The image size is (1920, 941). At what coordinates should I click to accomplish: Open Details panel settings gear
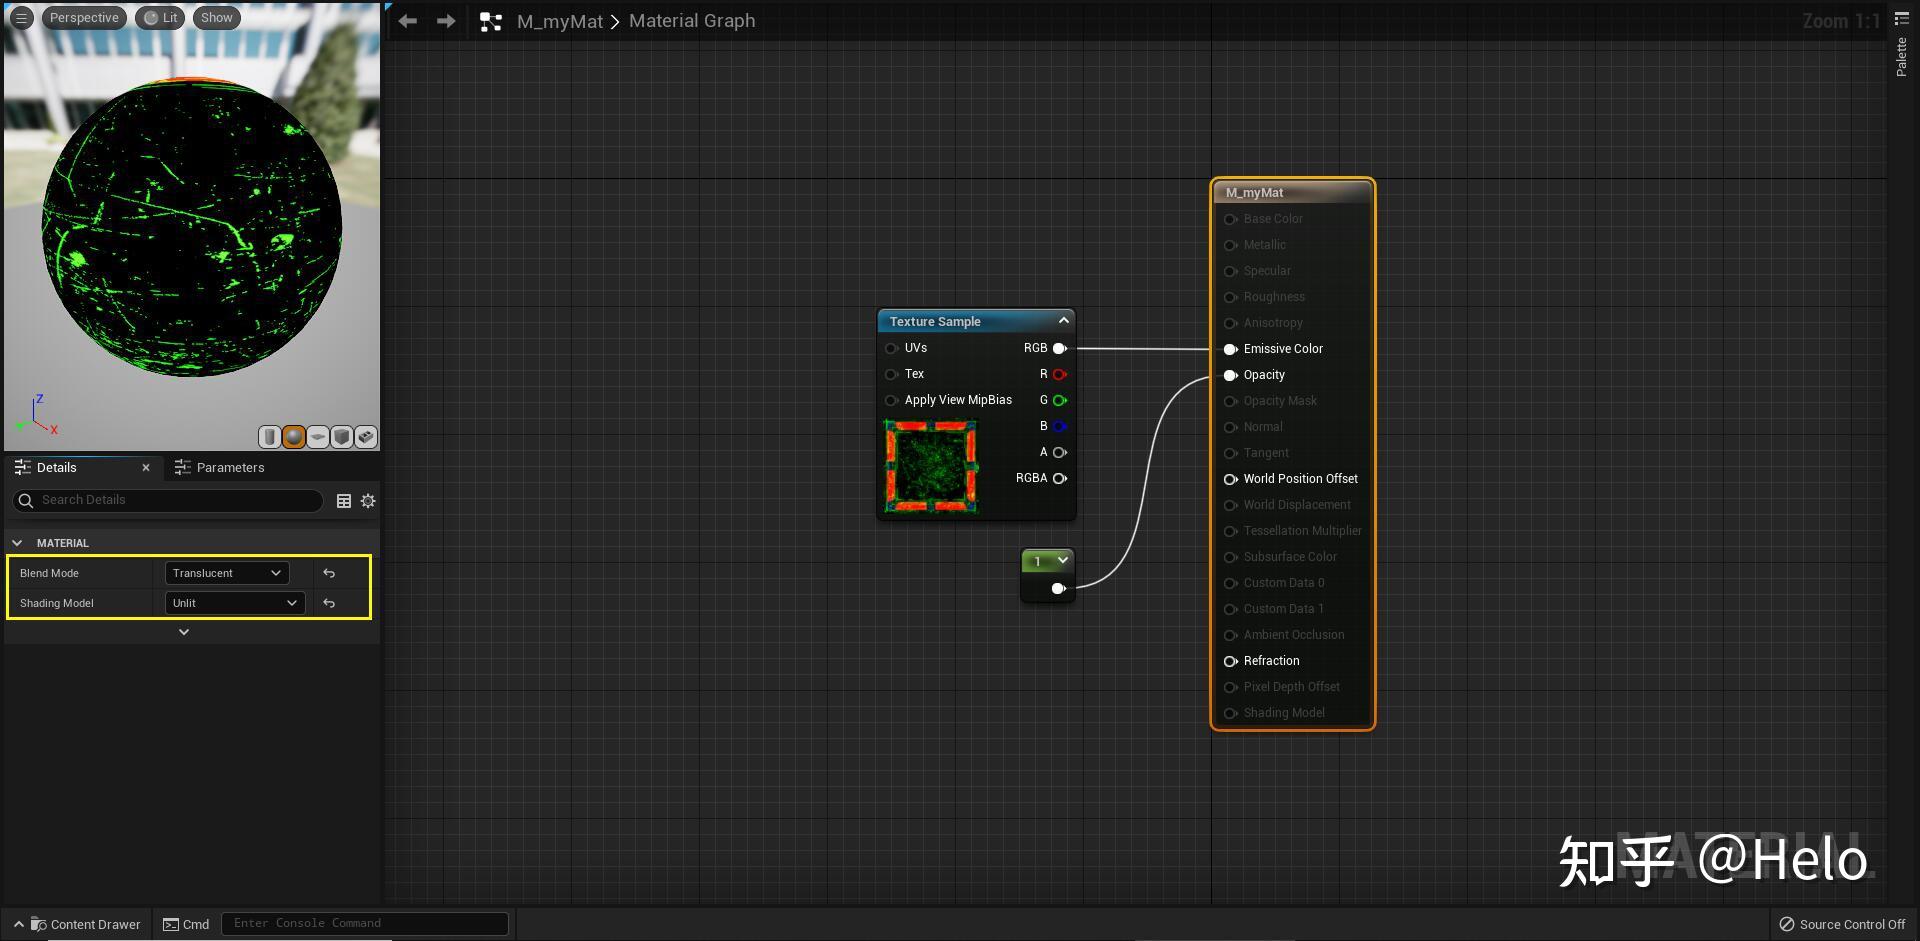368,501
